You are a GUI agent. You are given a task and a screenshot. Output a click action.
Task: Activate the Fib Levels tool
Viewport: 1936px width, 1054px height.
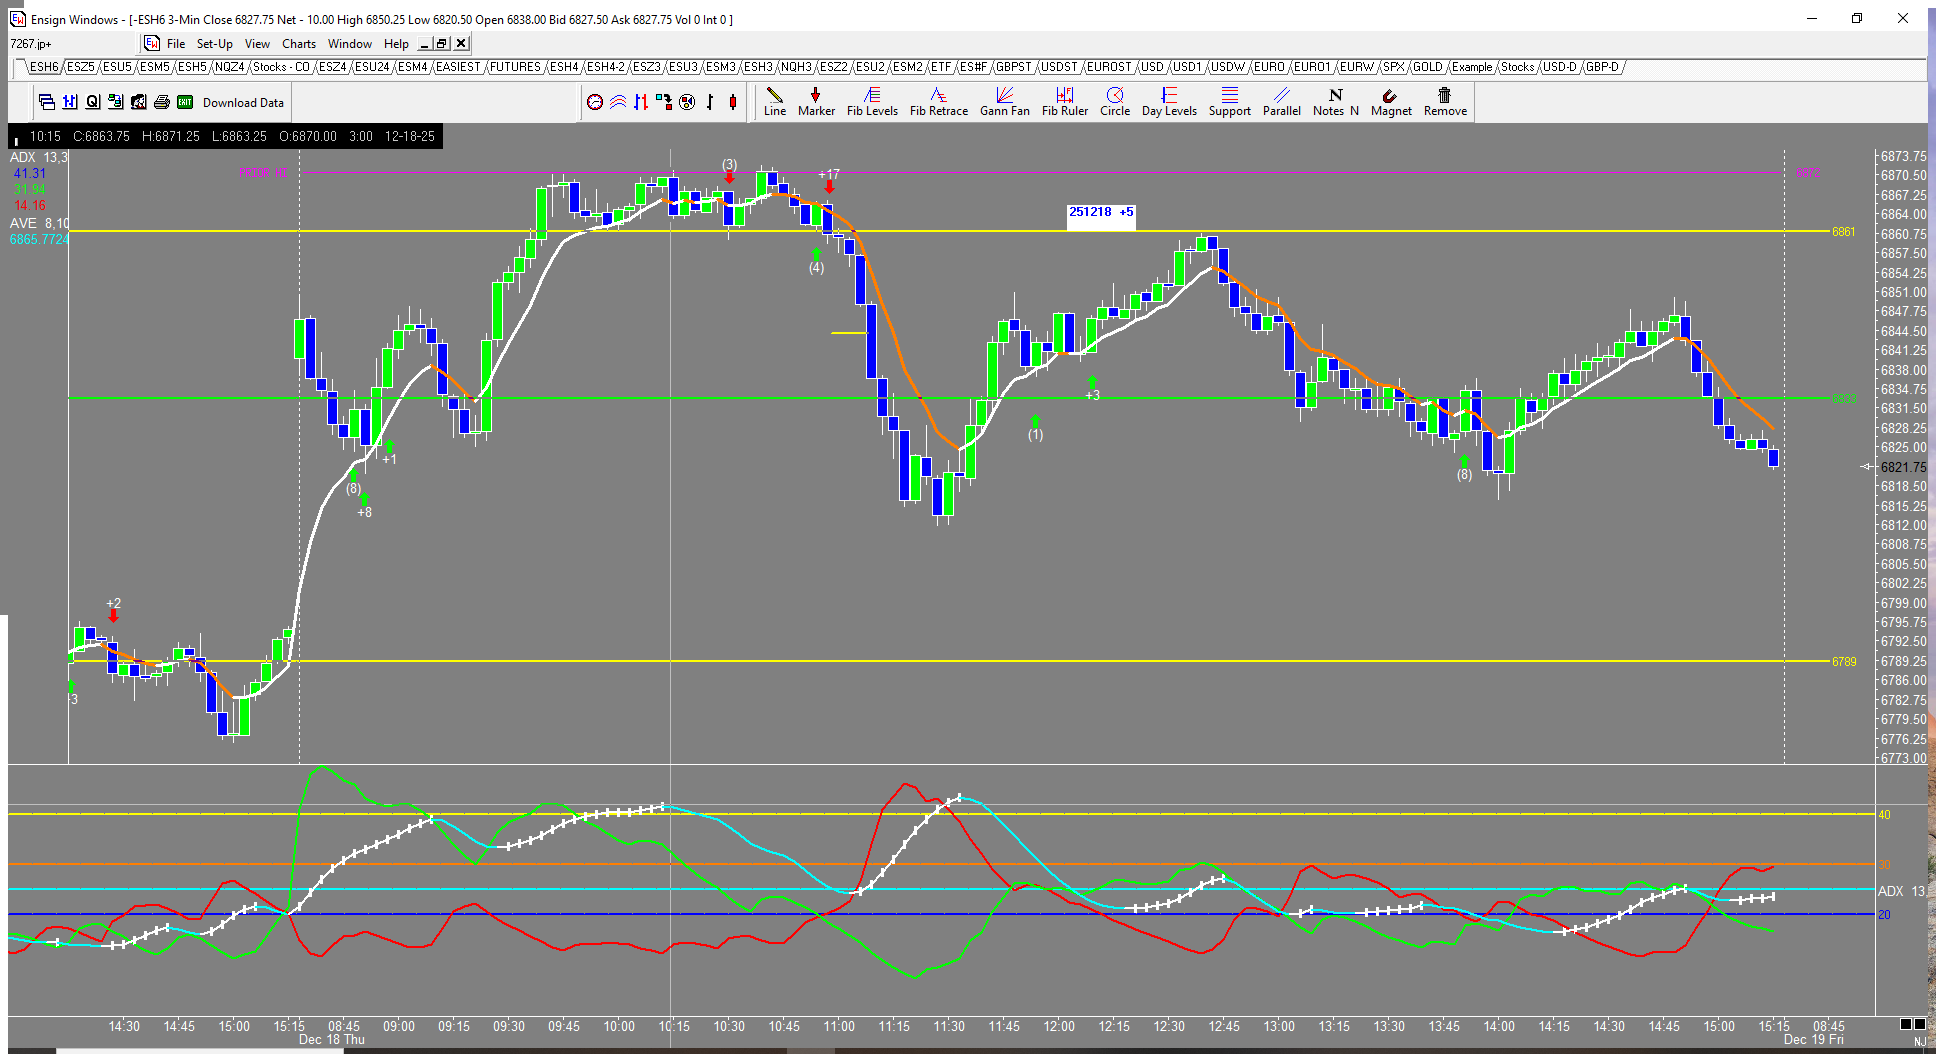pyautogui.click(x=872, y=101)
